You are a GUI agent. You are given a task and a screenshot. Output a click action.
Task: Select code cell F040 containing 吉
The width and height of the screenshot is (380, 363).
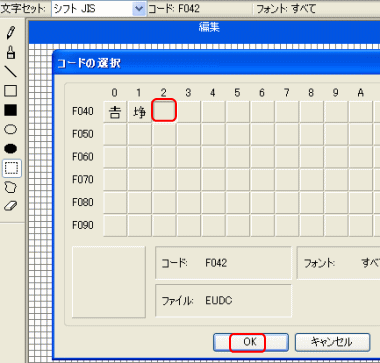[x=115, y=112]
